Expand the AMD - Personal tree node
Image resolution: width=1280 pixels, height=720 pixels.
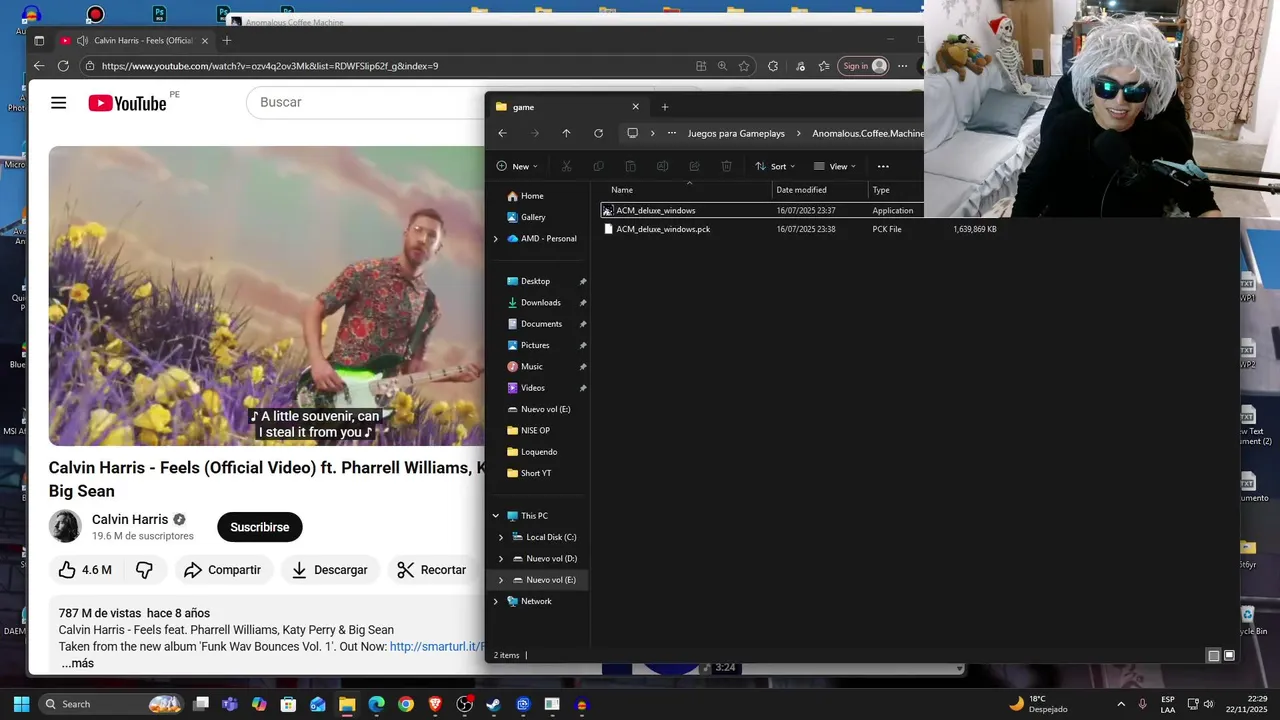pos(495,239)
